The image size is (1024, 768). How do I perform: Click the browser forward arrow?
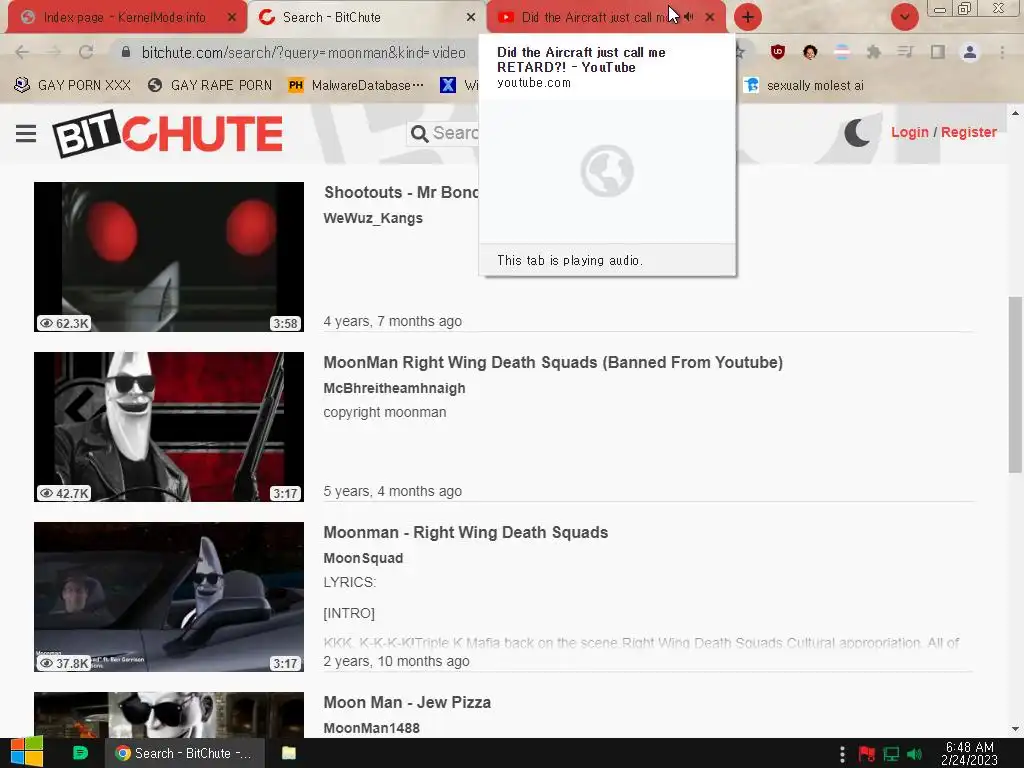point(54,52)
